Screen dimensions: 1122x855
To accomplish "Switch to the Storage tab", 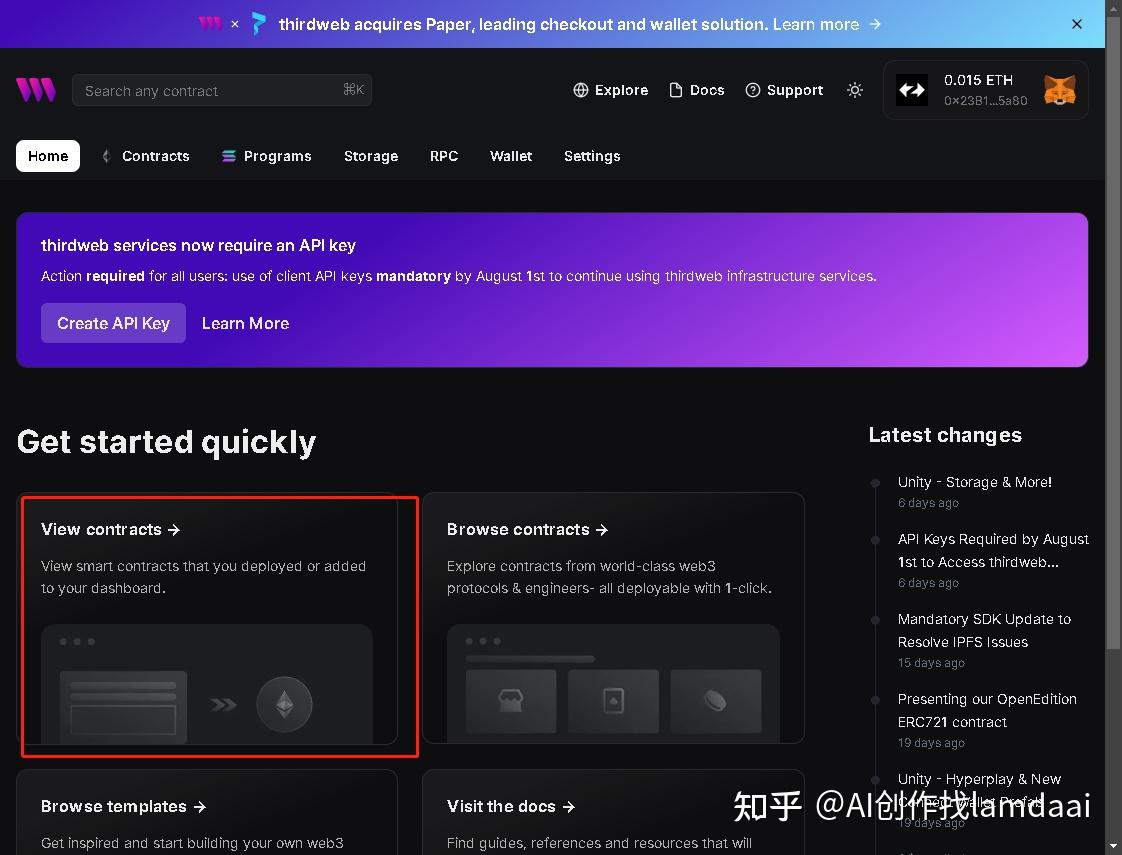I will coord(371,156).
